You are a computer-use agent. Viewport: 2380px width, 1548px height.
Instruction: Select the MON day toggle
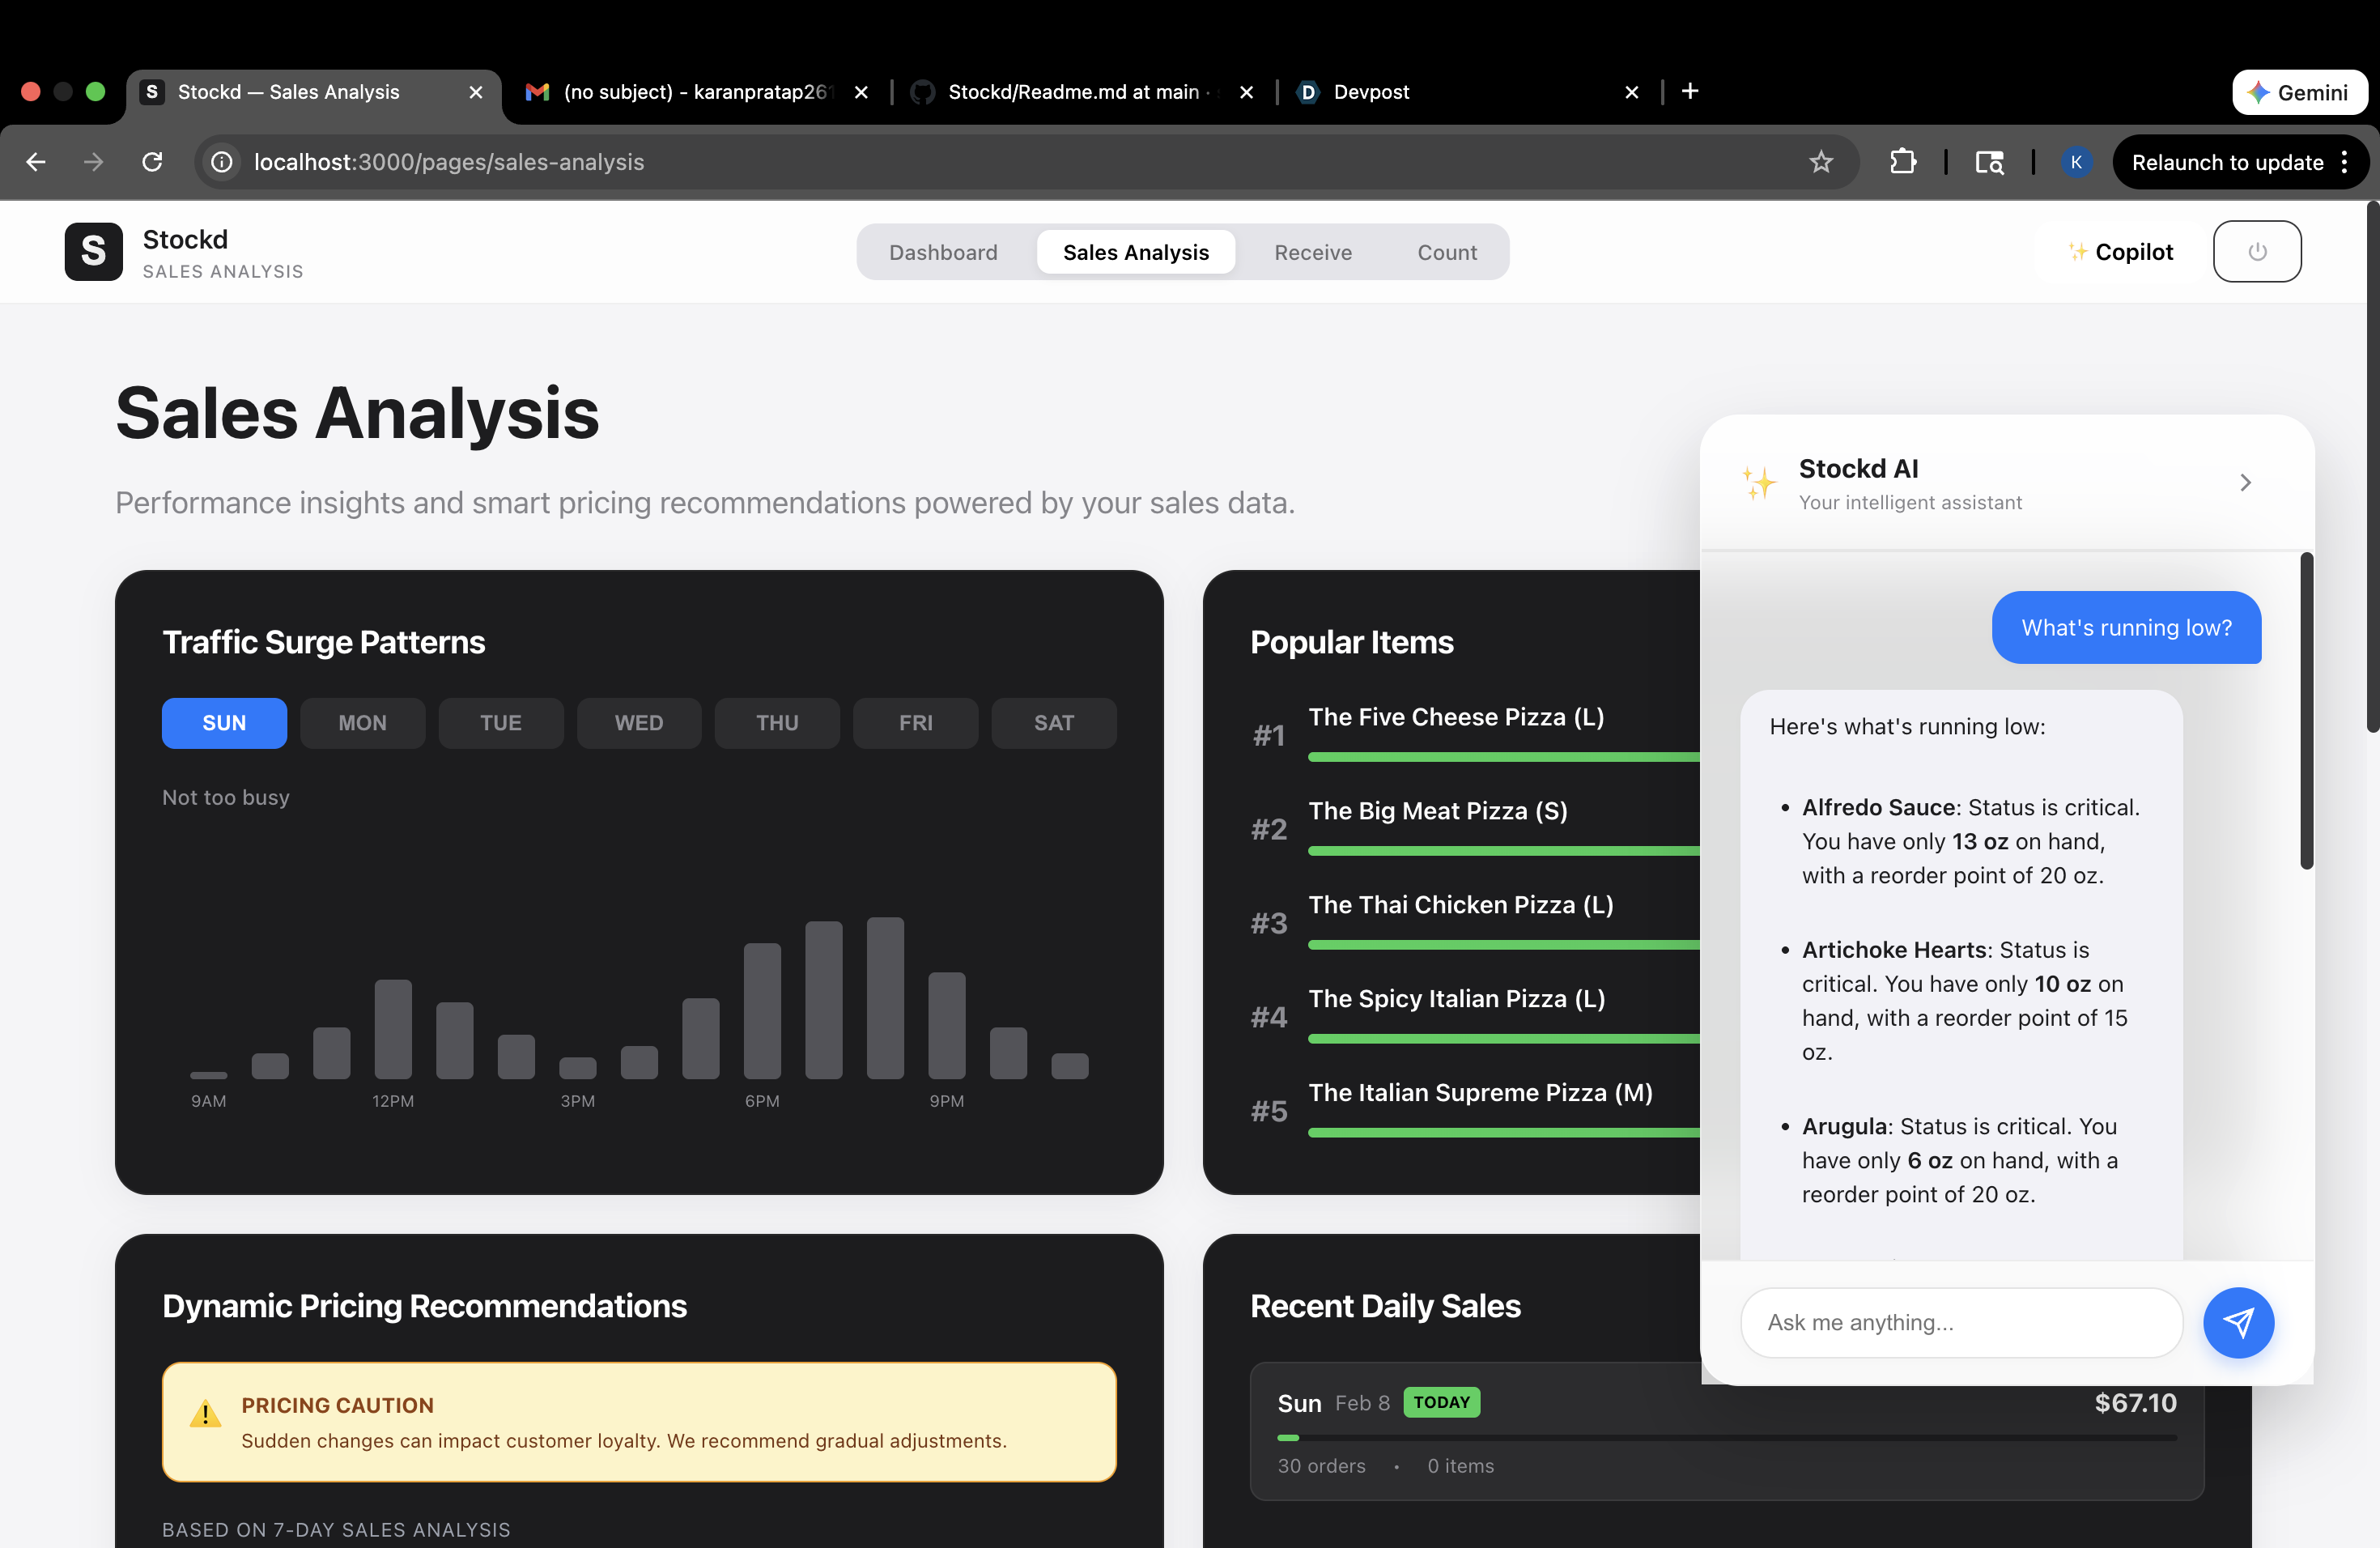pos(362,723)
